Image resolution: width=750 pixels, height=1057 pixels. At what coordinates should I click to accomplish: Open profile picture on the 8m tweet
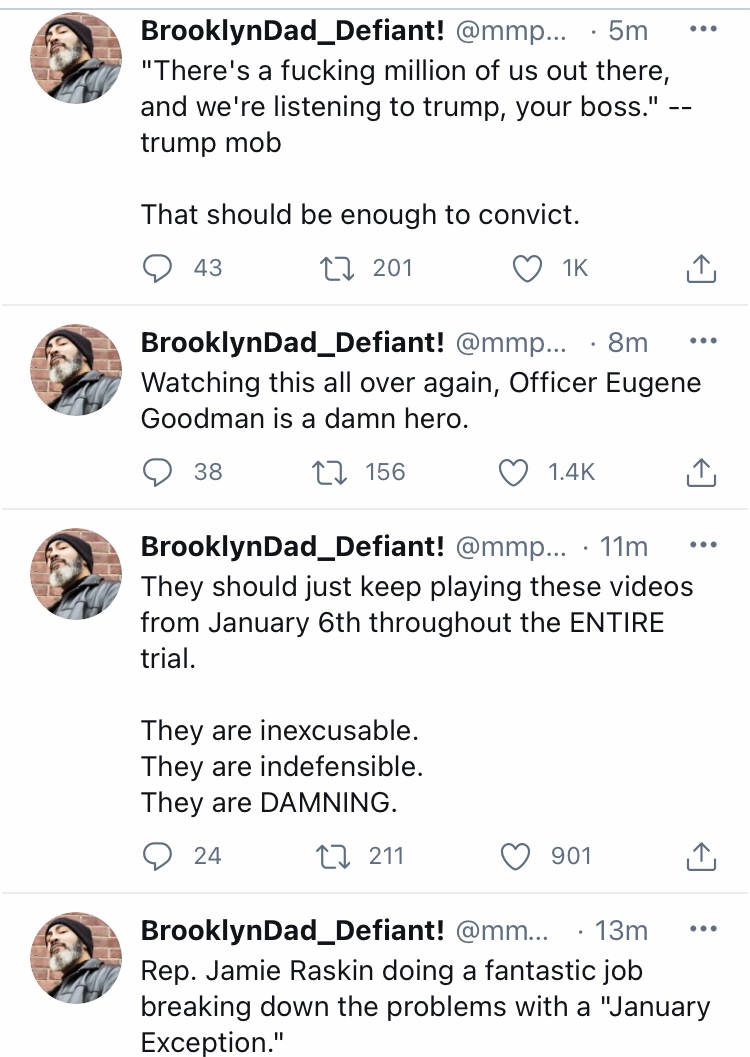tap(76, 370)
